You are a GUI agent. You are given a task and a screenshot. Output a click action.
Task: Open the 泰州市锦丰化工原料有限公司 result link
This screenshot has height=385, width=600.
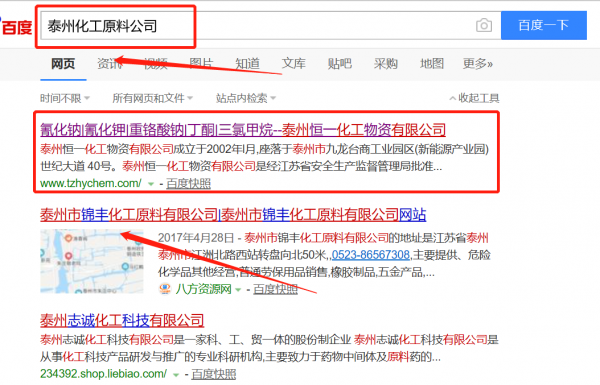233,215
